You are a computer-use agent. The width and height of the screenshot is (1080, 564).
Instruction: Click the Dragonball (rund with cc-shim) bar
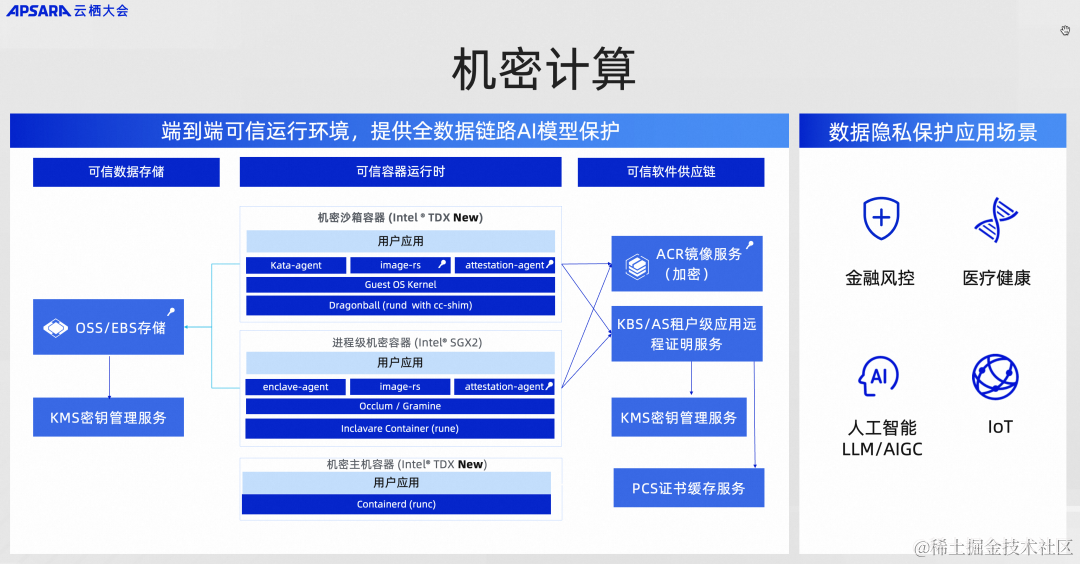[x=400, y=305]
